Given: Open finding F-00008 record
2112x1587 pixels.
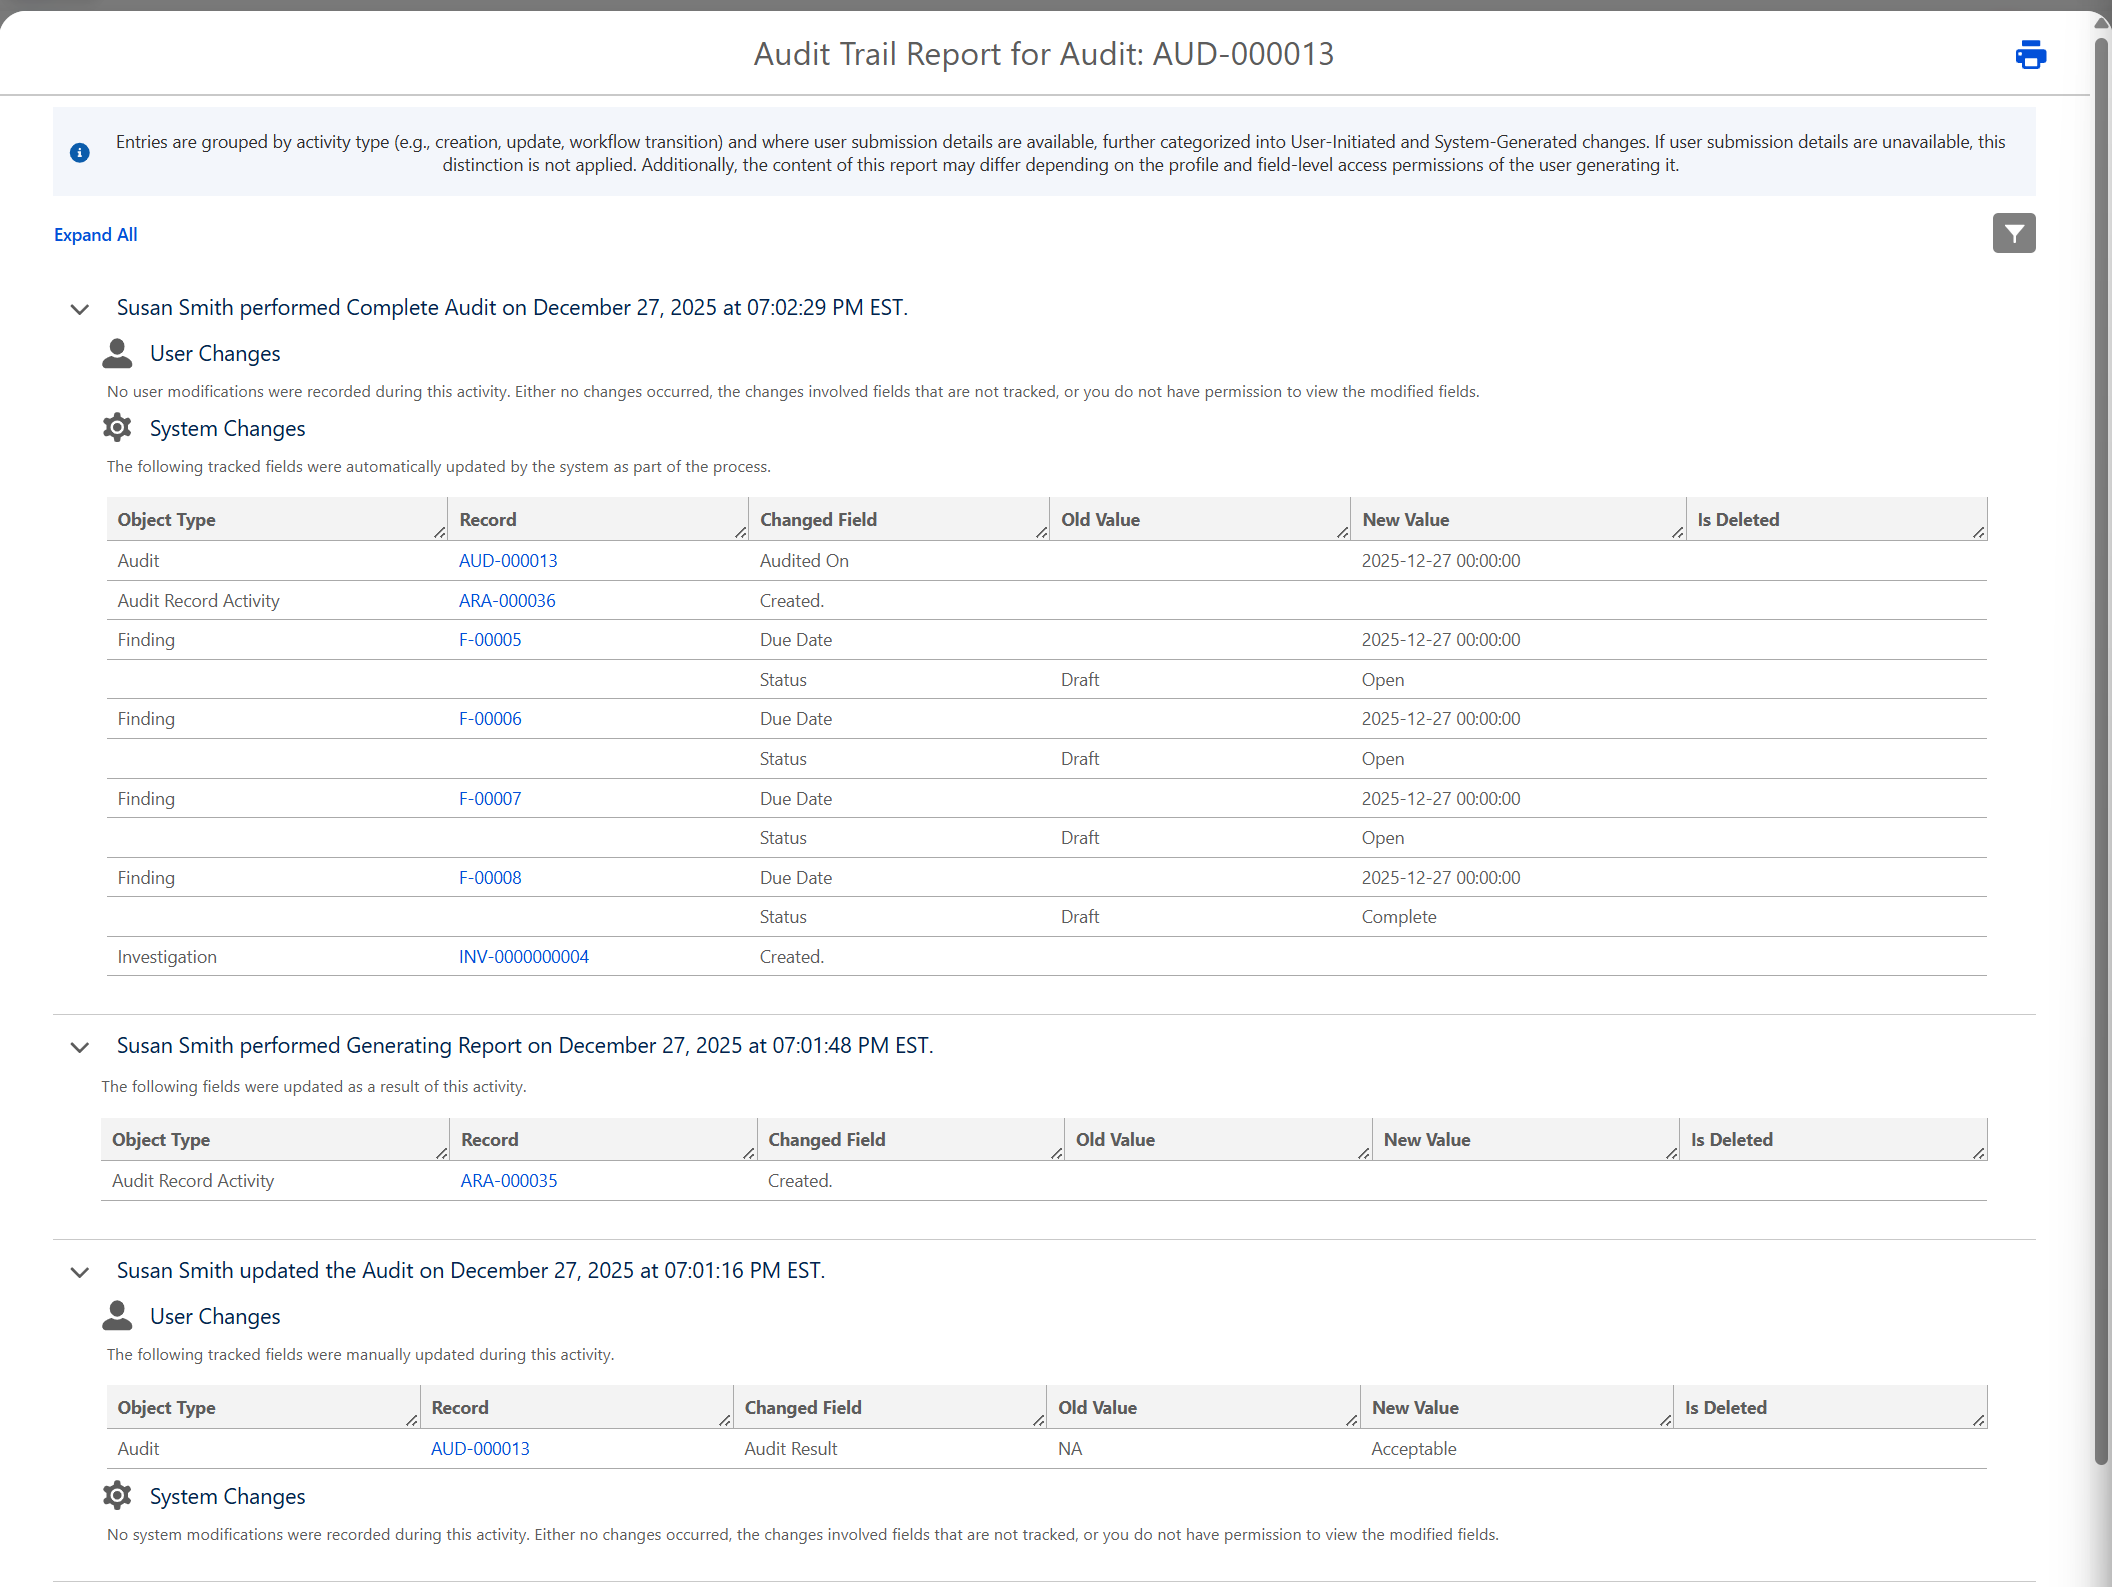Looking at the screenshot, I should tap(490, 878).
